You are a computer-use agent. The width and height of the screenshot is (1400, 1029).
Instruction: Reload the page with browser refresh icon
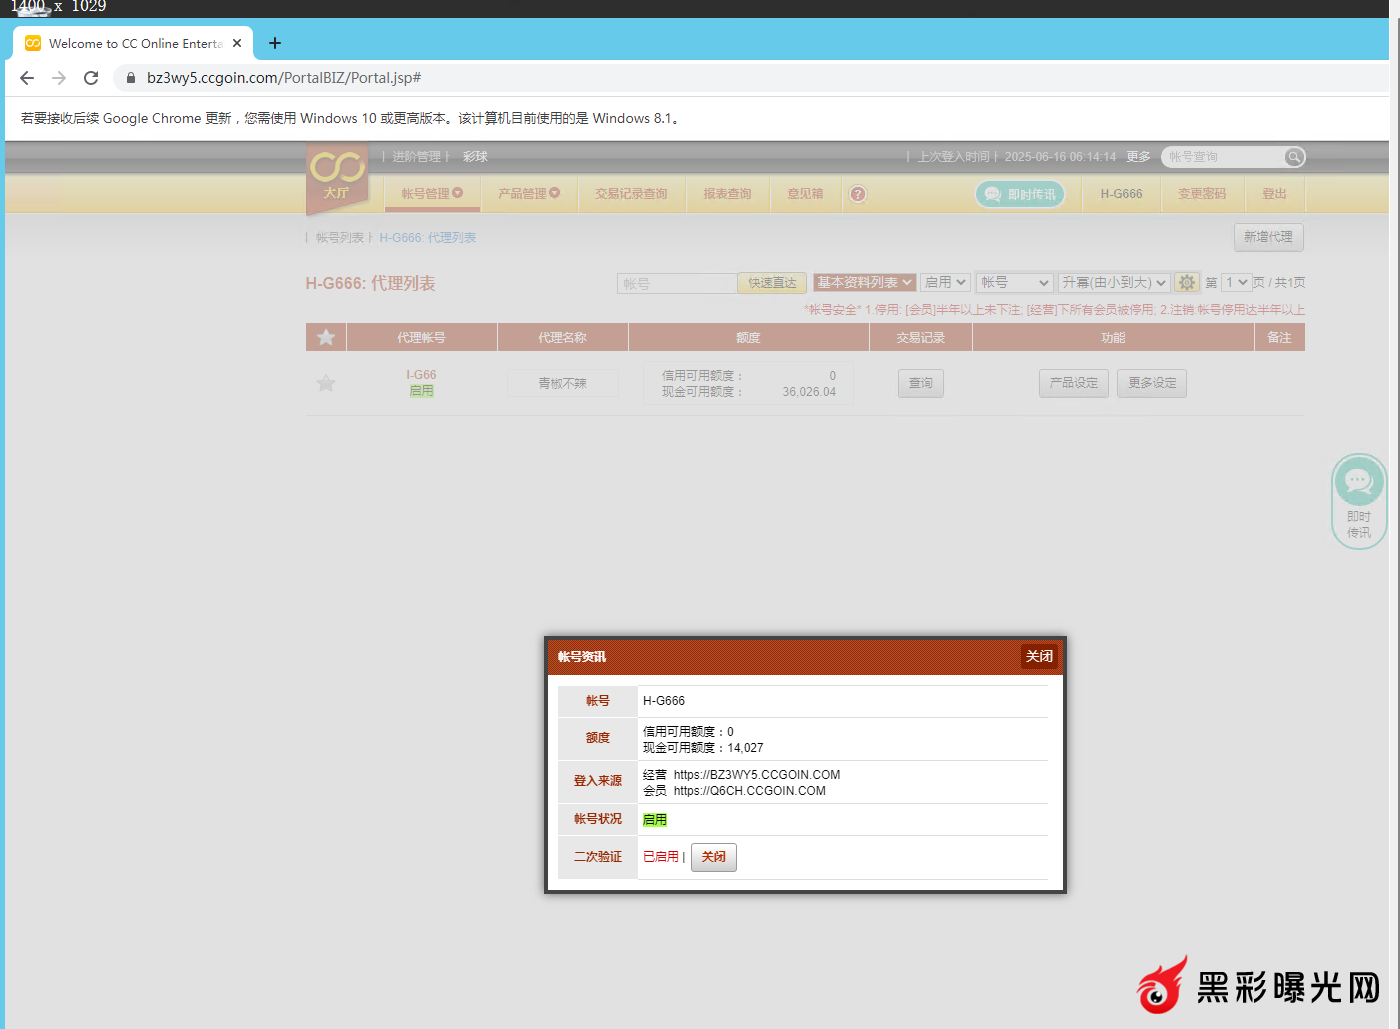coord(91,78)
